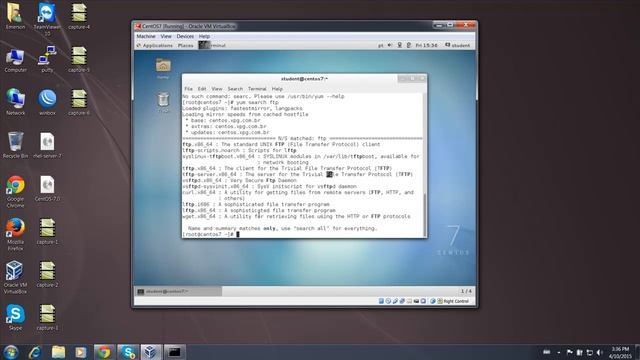
Task: Open the Windows Start button
Action: [x=11, y=352]
